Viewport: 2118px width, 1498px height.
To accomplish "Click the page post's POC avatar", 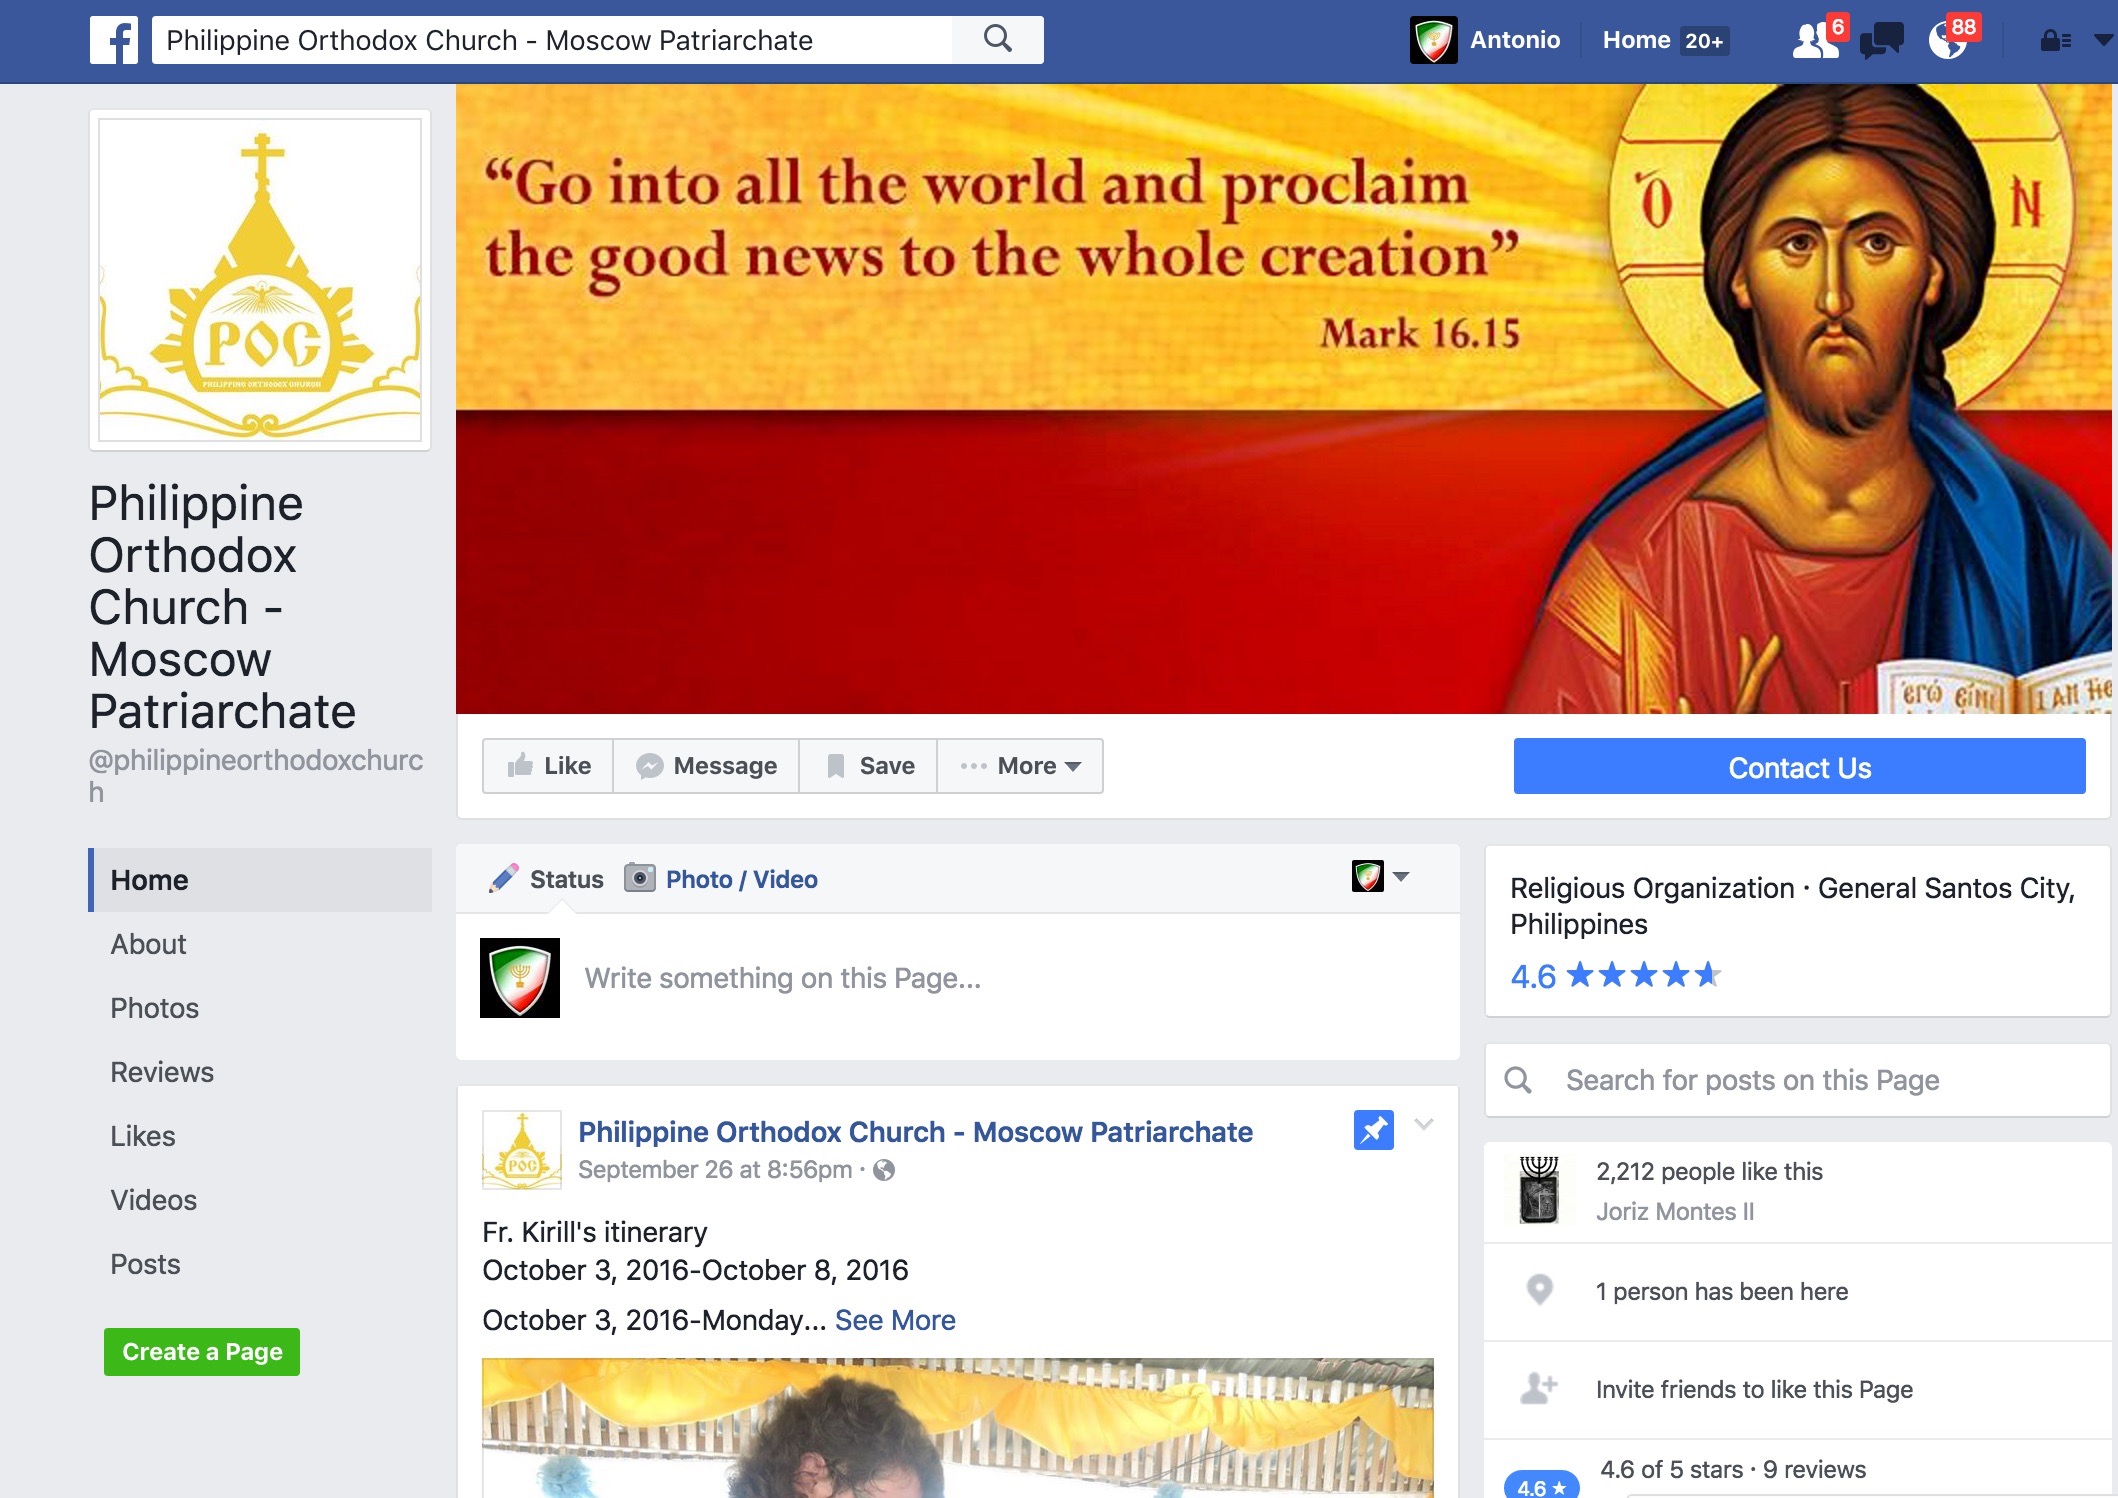I will (x=521, y=1150).
